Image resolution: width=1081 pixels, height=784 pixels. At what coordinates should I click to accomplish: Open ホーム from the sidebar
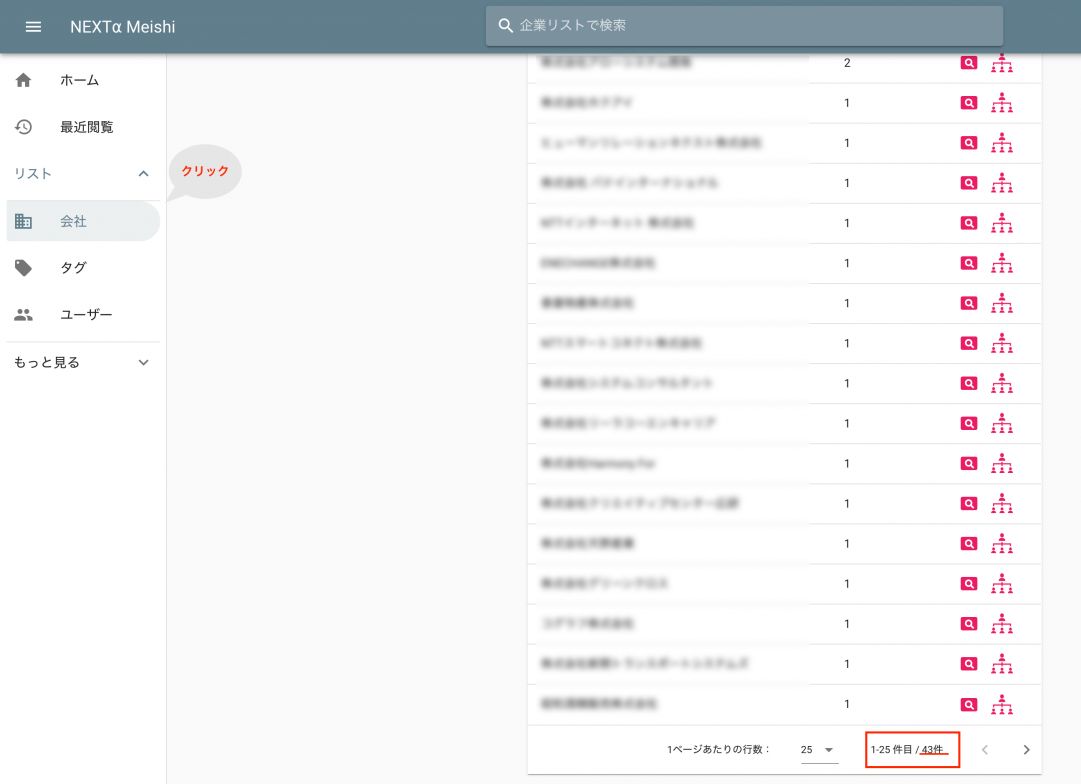point(79,80)
